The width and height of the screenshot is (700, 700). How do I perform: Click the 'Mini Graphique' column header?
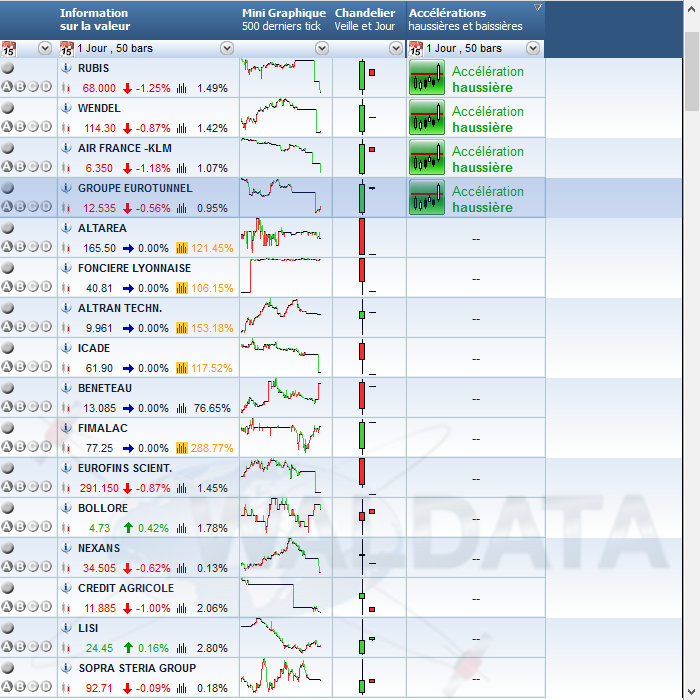(284, 20)
